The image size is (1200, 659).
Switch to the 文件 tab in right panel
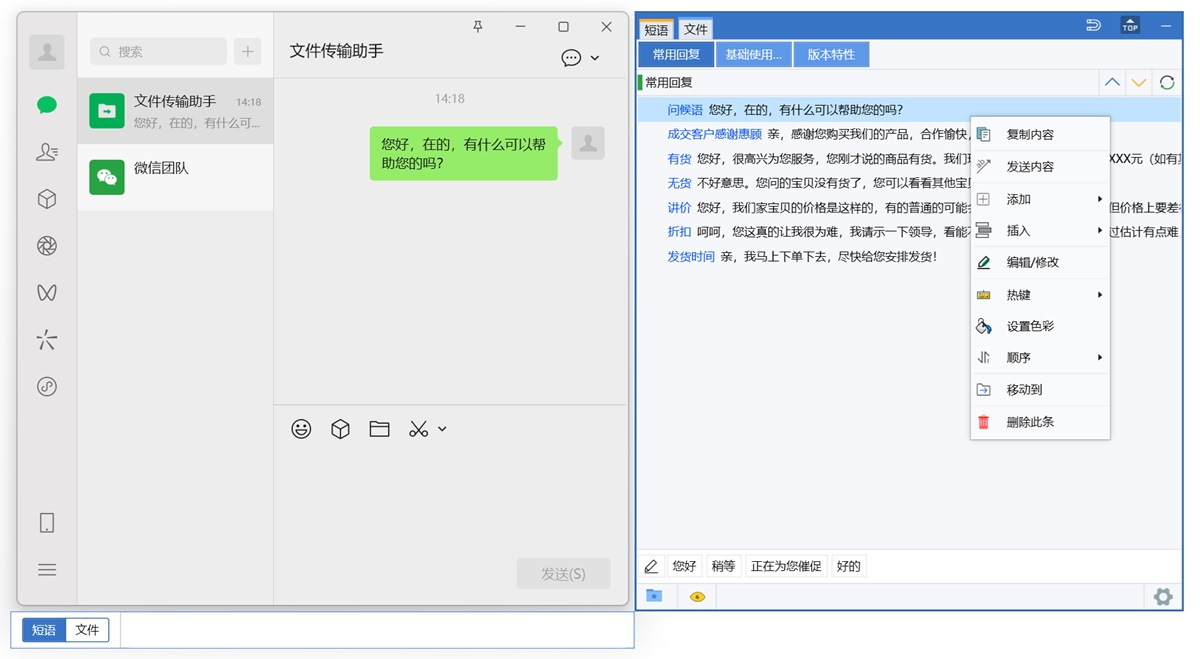click(696, 29)
